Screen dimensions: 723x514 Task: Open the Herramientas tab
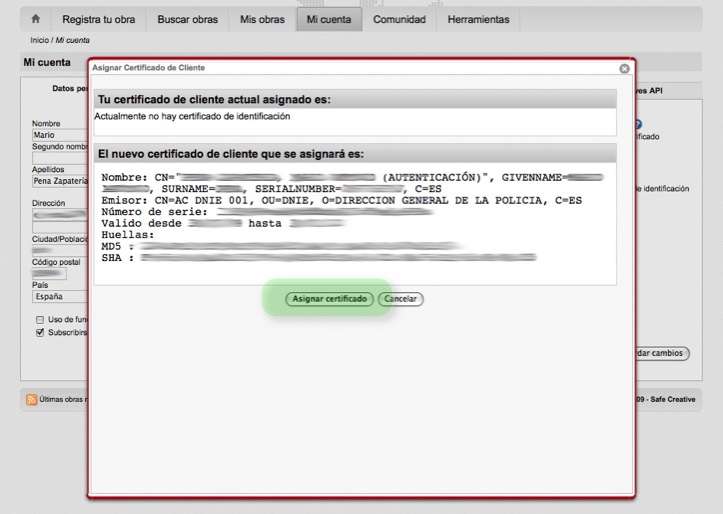point(478,19)
